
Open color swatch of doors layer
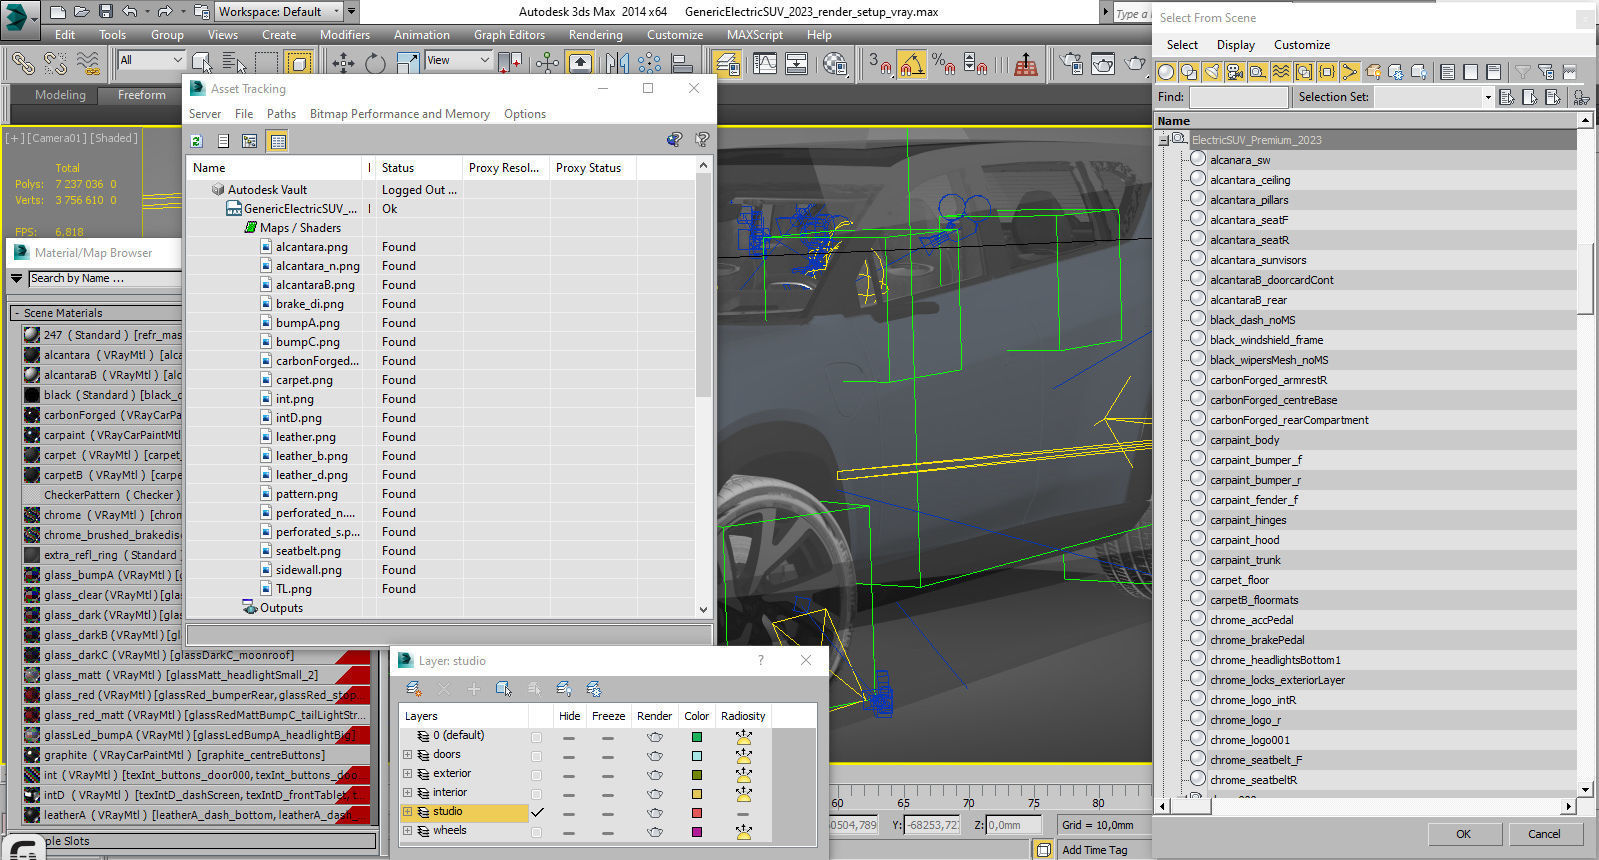697,756
